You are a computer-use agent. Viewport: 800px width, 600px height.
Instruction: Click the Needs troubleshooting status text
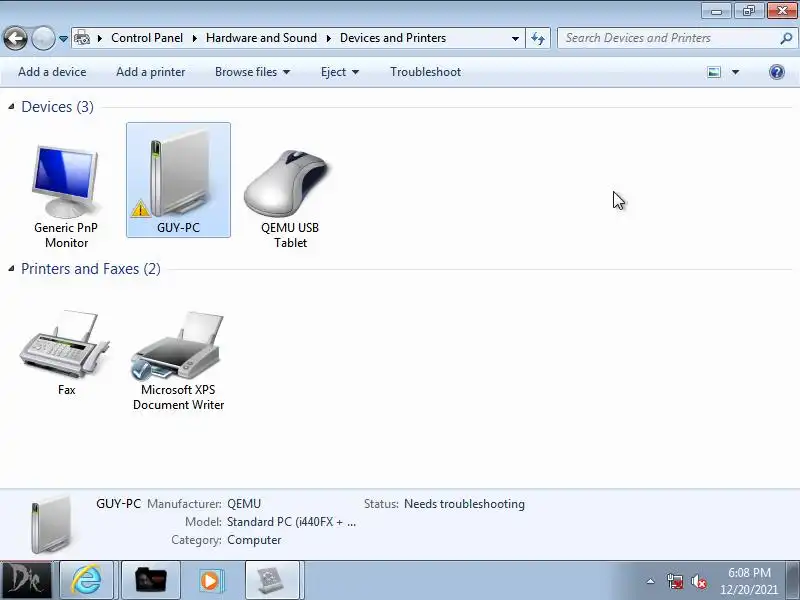click(x=464, y=504)
